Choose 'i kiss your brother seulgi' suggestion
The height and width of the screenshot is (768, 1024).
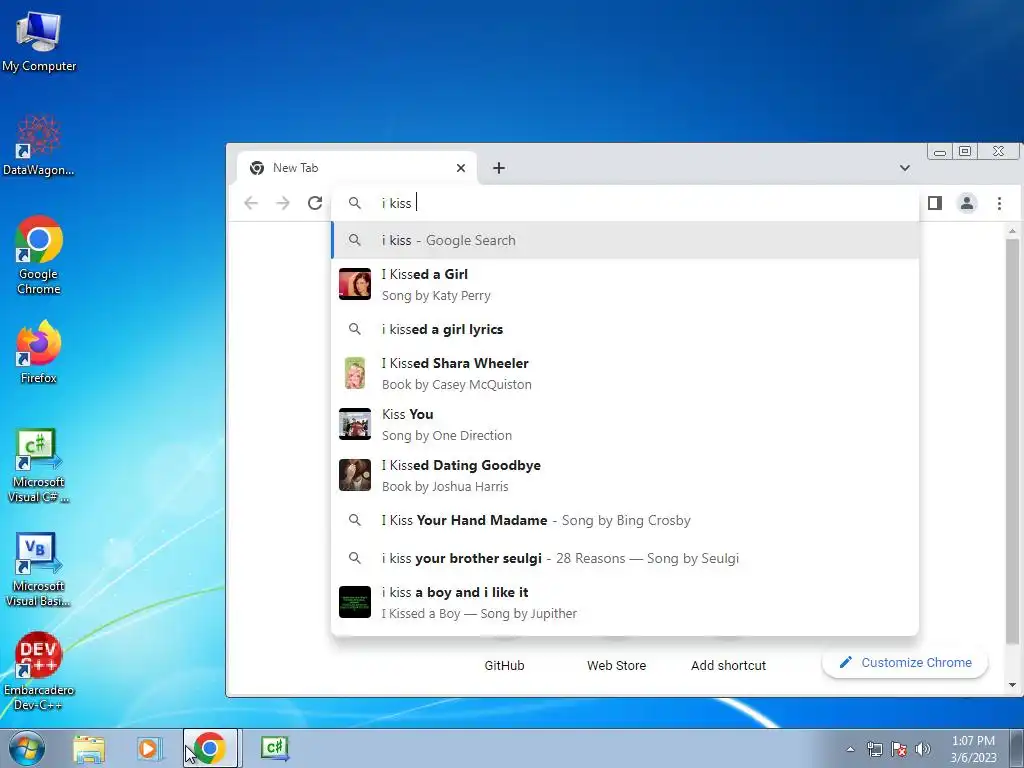point(625,558)
